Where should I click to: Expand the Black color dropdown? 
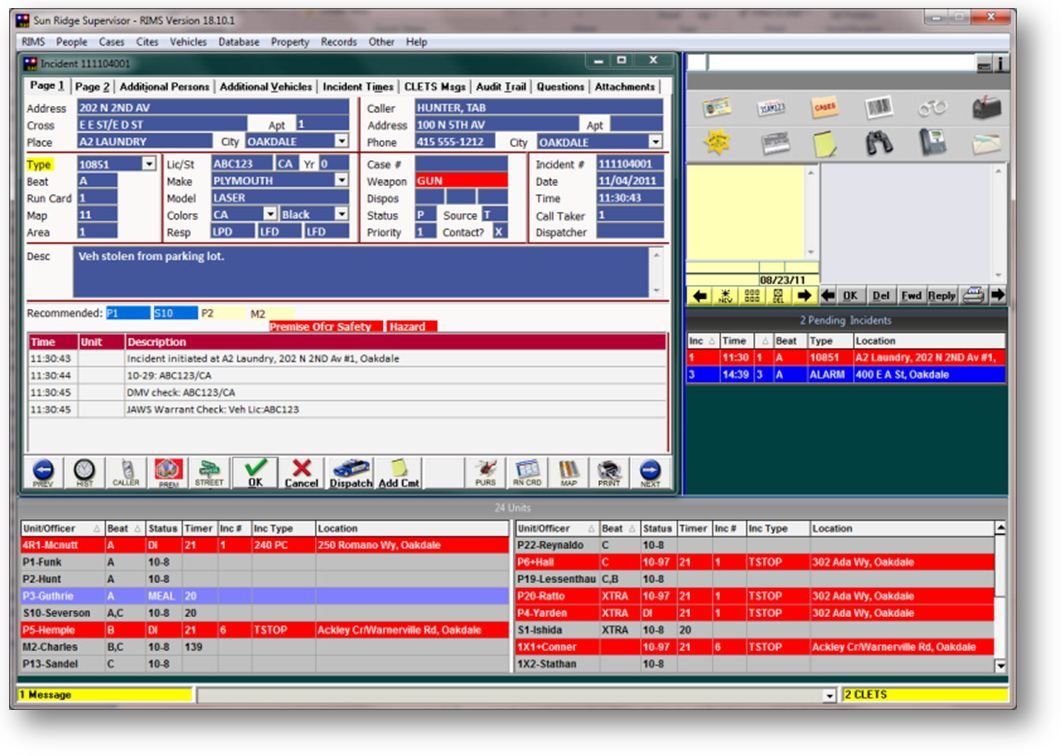pyautogui.click(x=342, y=214)
